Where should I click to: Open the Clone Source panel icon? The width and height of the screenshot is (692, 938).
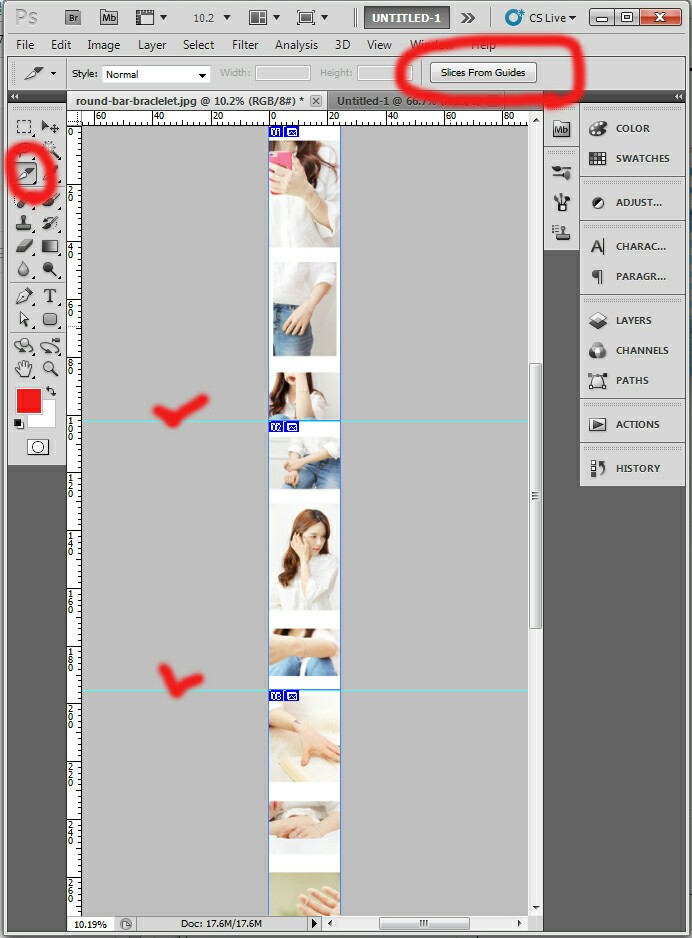tap(561, 232)
